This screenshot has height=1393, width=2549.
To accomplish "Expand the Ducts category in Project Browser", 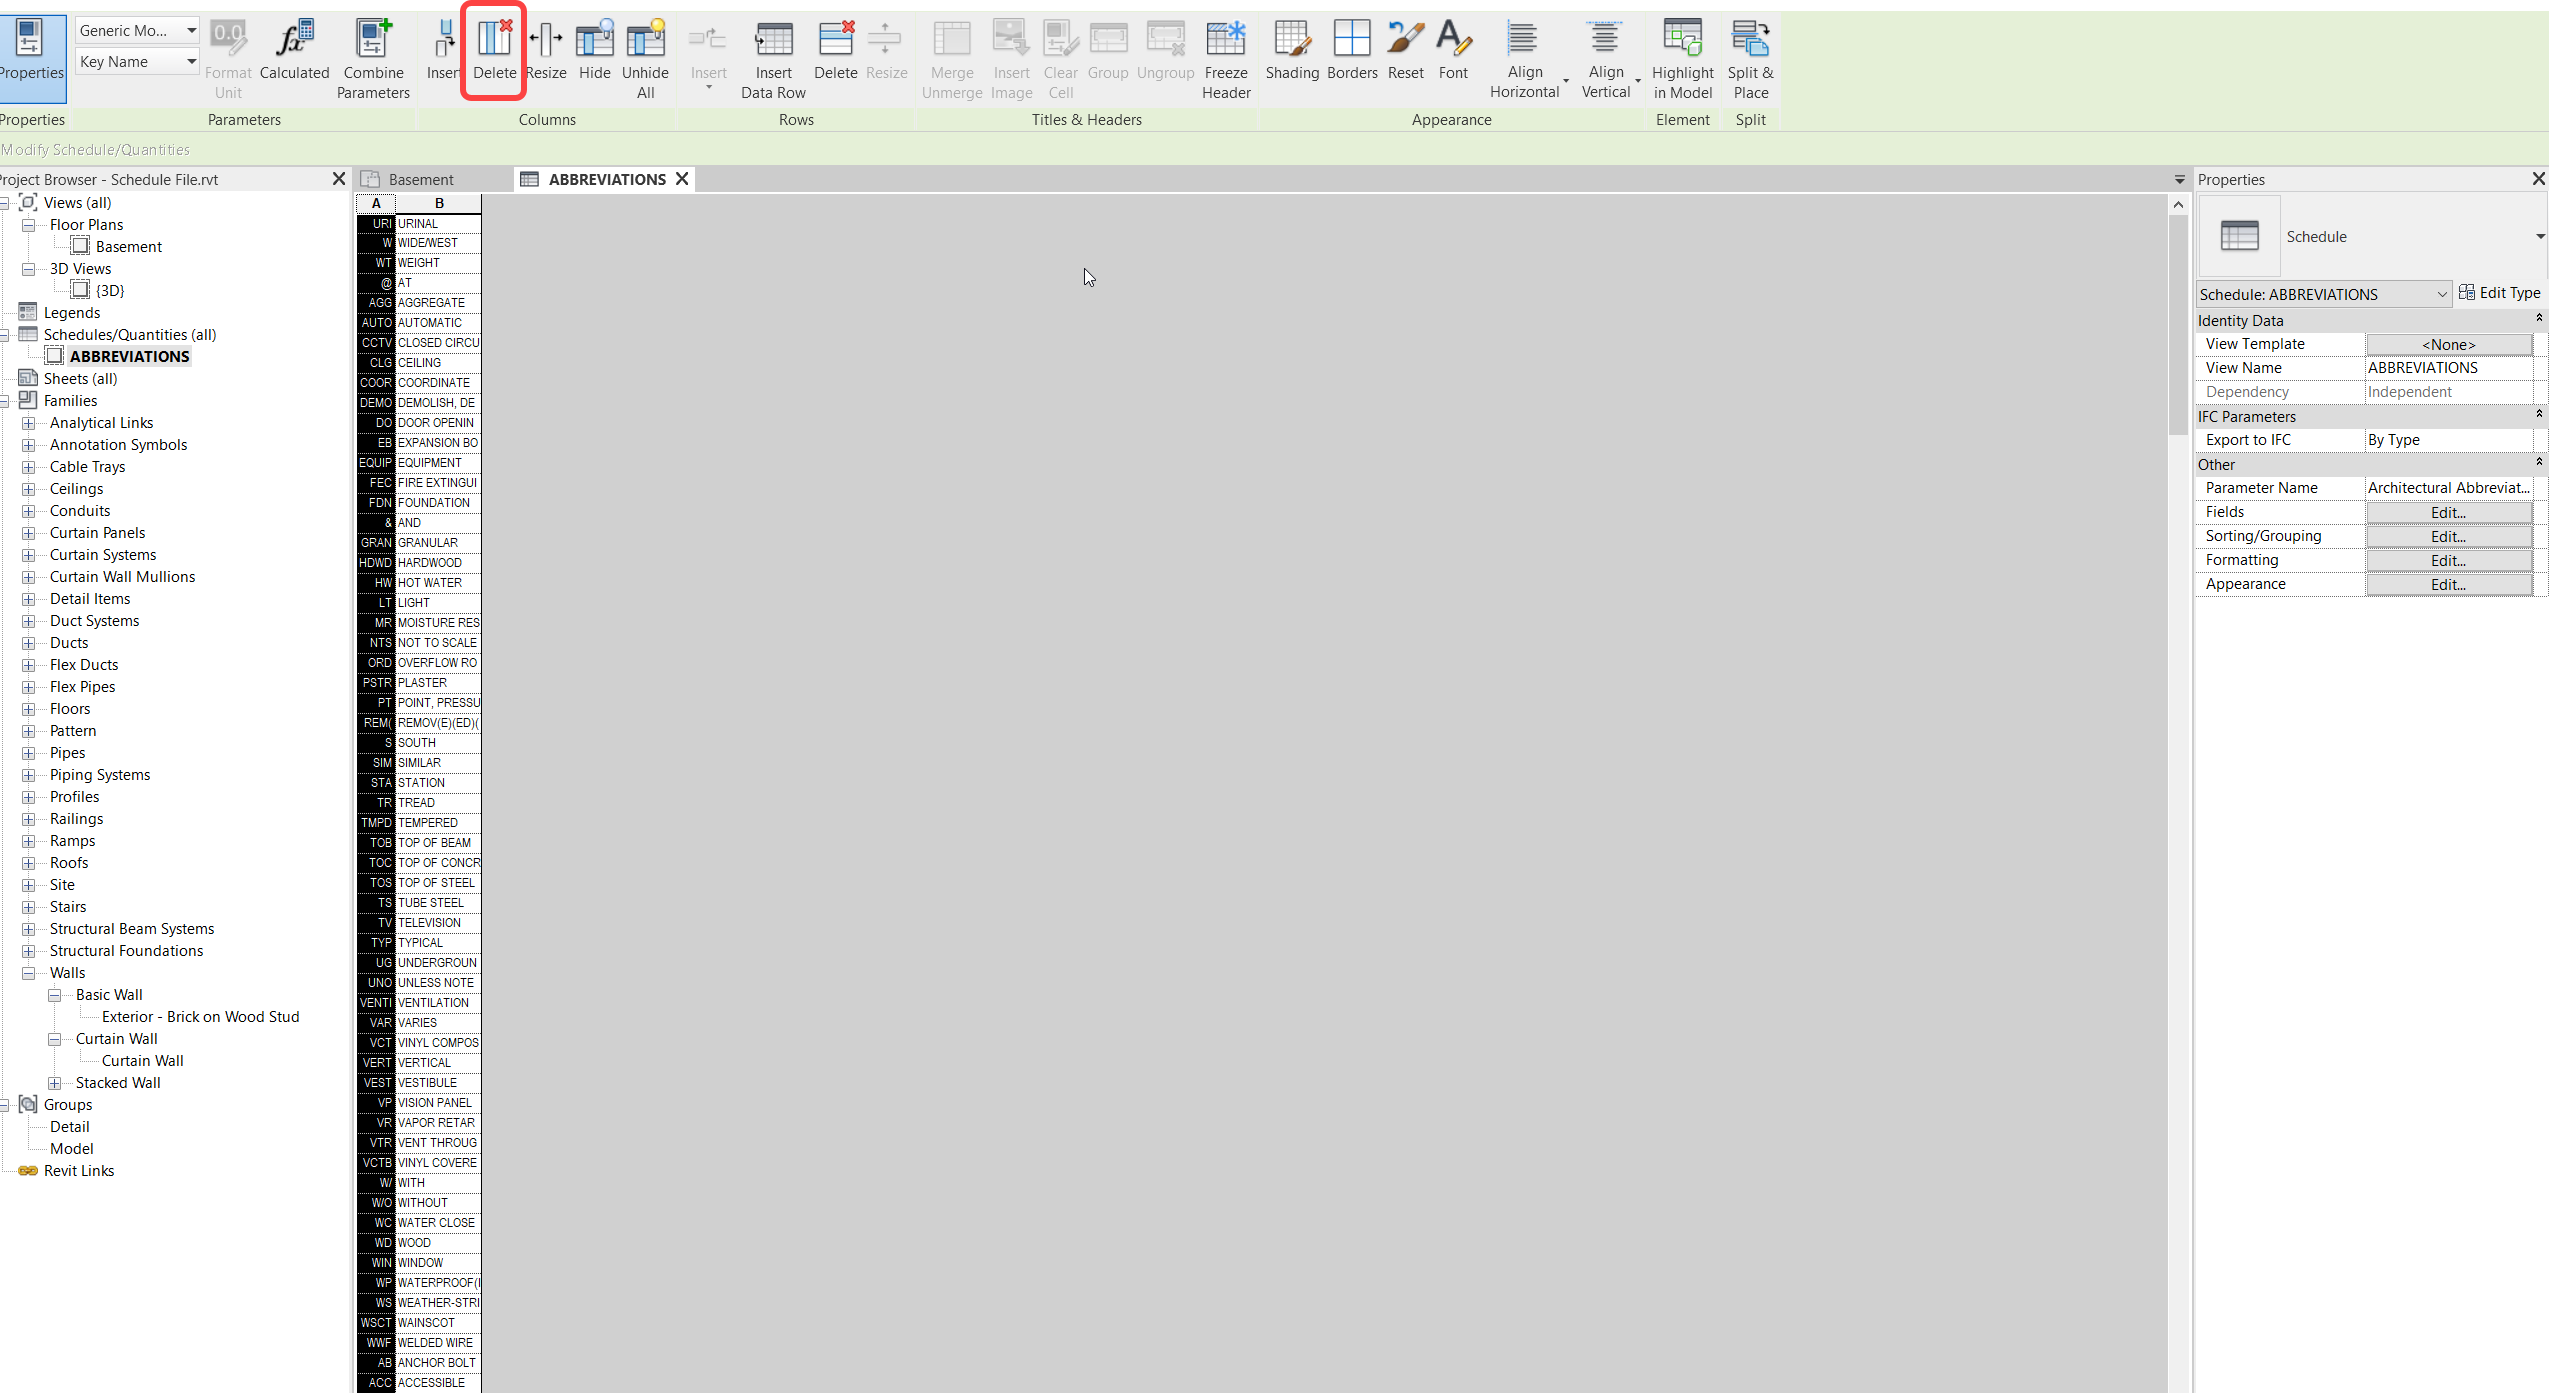I will [28, 643].
